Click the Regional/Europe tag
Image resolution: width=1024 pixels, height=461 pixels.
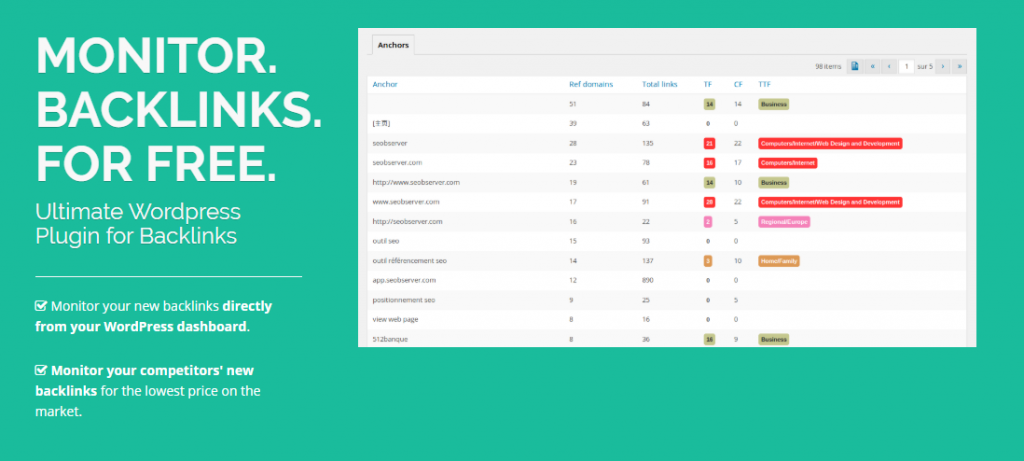pyautogui.click(x=784, y=221)
